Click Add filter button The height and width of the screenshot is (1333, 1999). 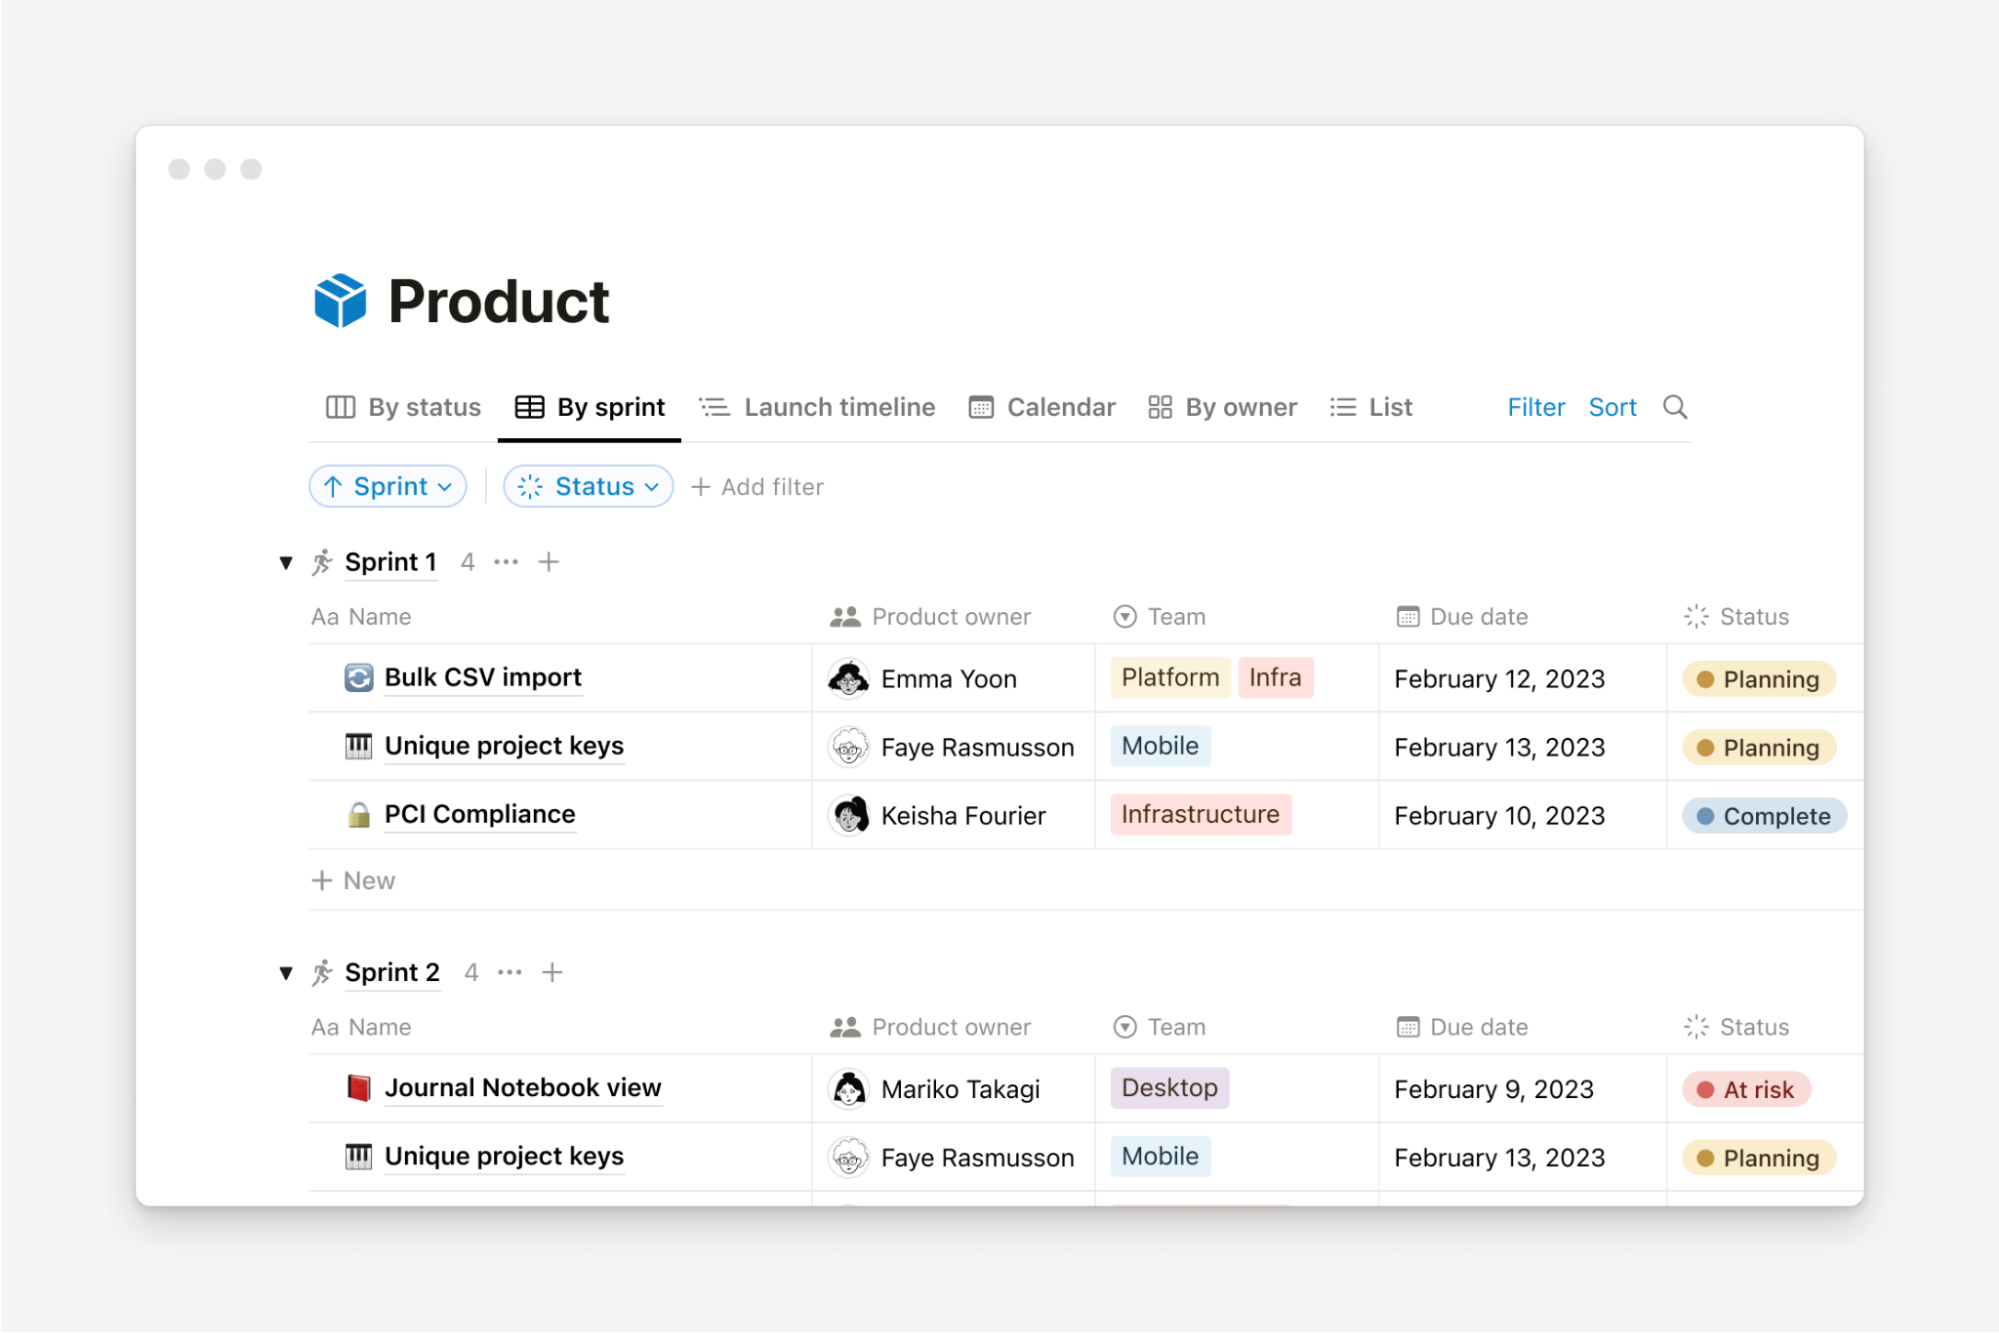(x=758, y=487)
